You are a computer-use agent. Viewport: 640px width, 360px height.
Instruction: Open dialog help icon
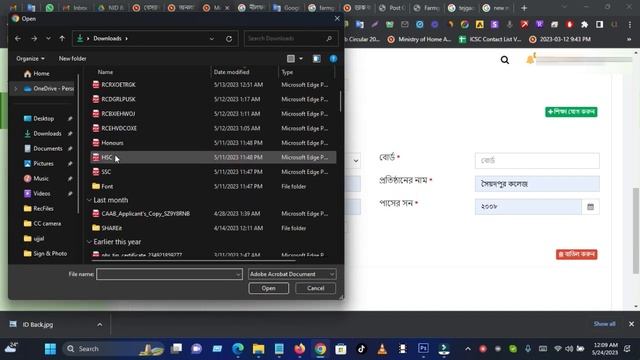point(333,59)
